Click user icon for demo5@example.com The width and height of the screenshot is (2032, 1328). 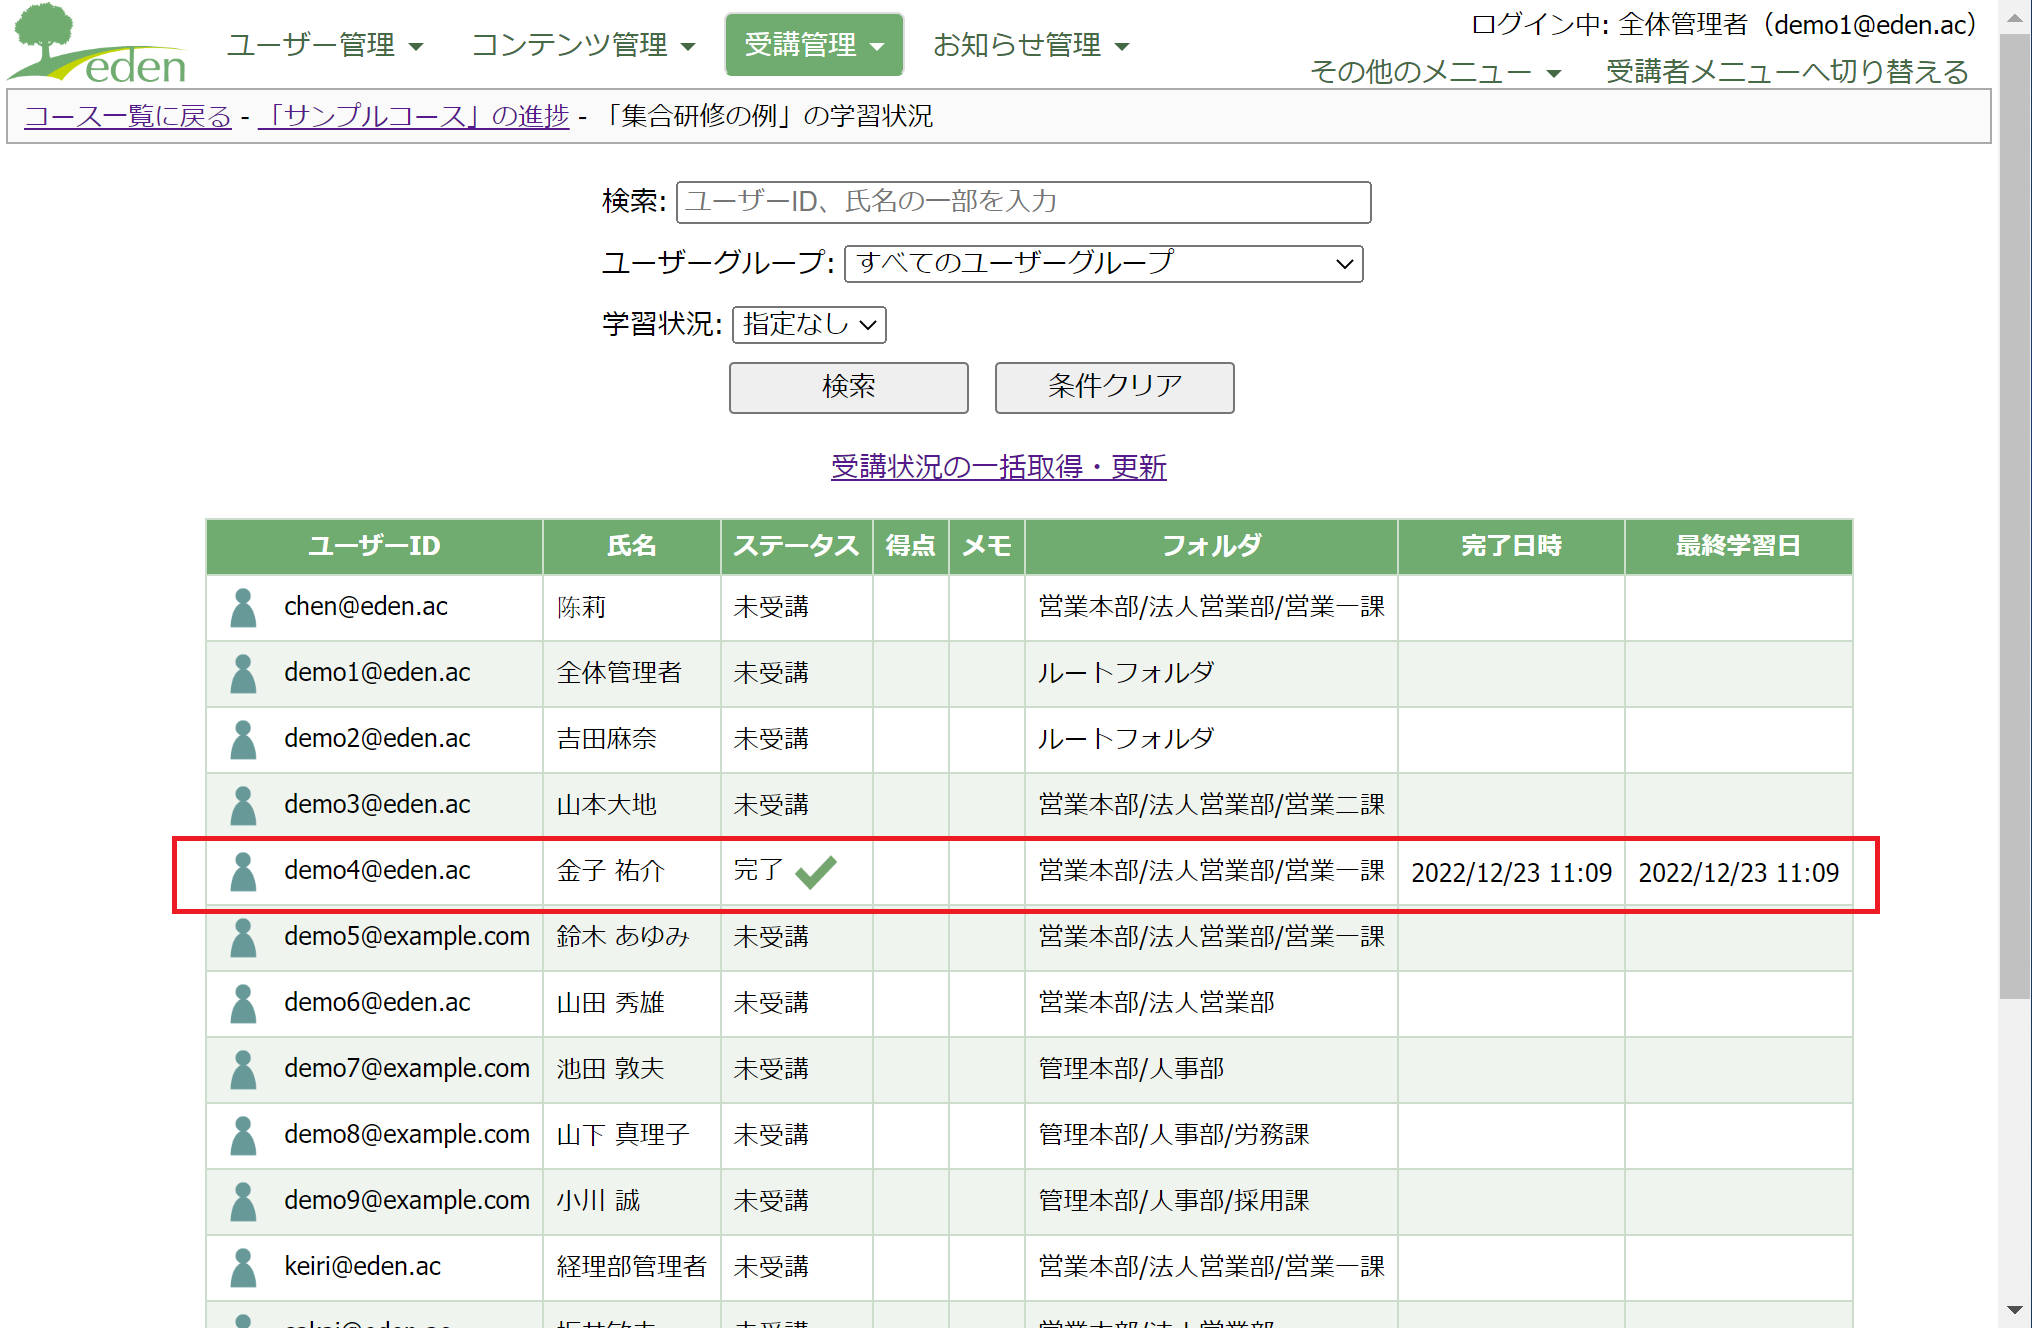pos(243,937)
